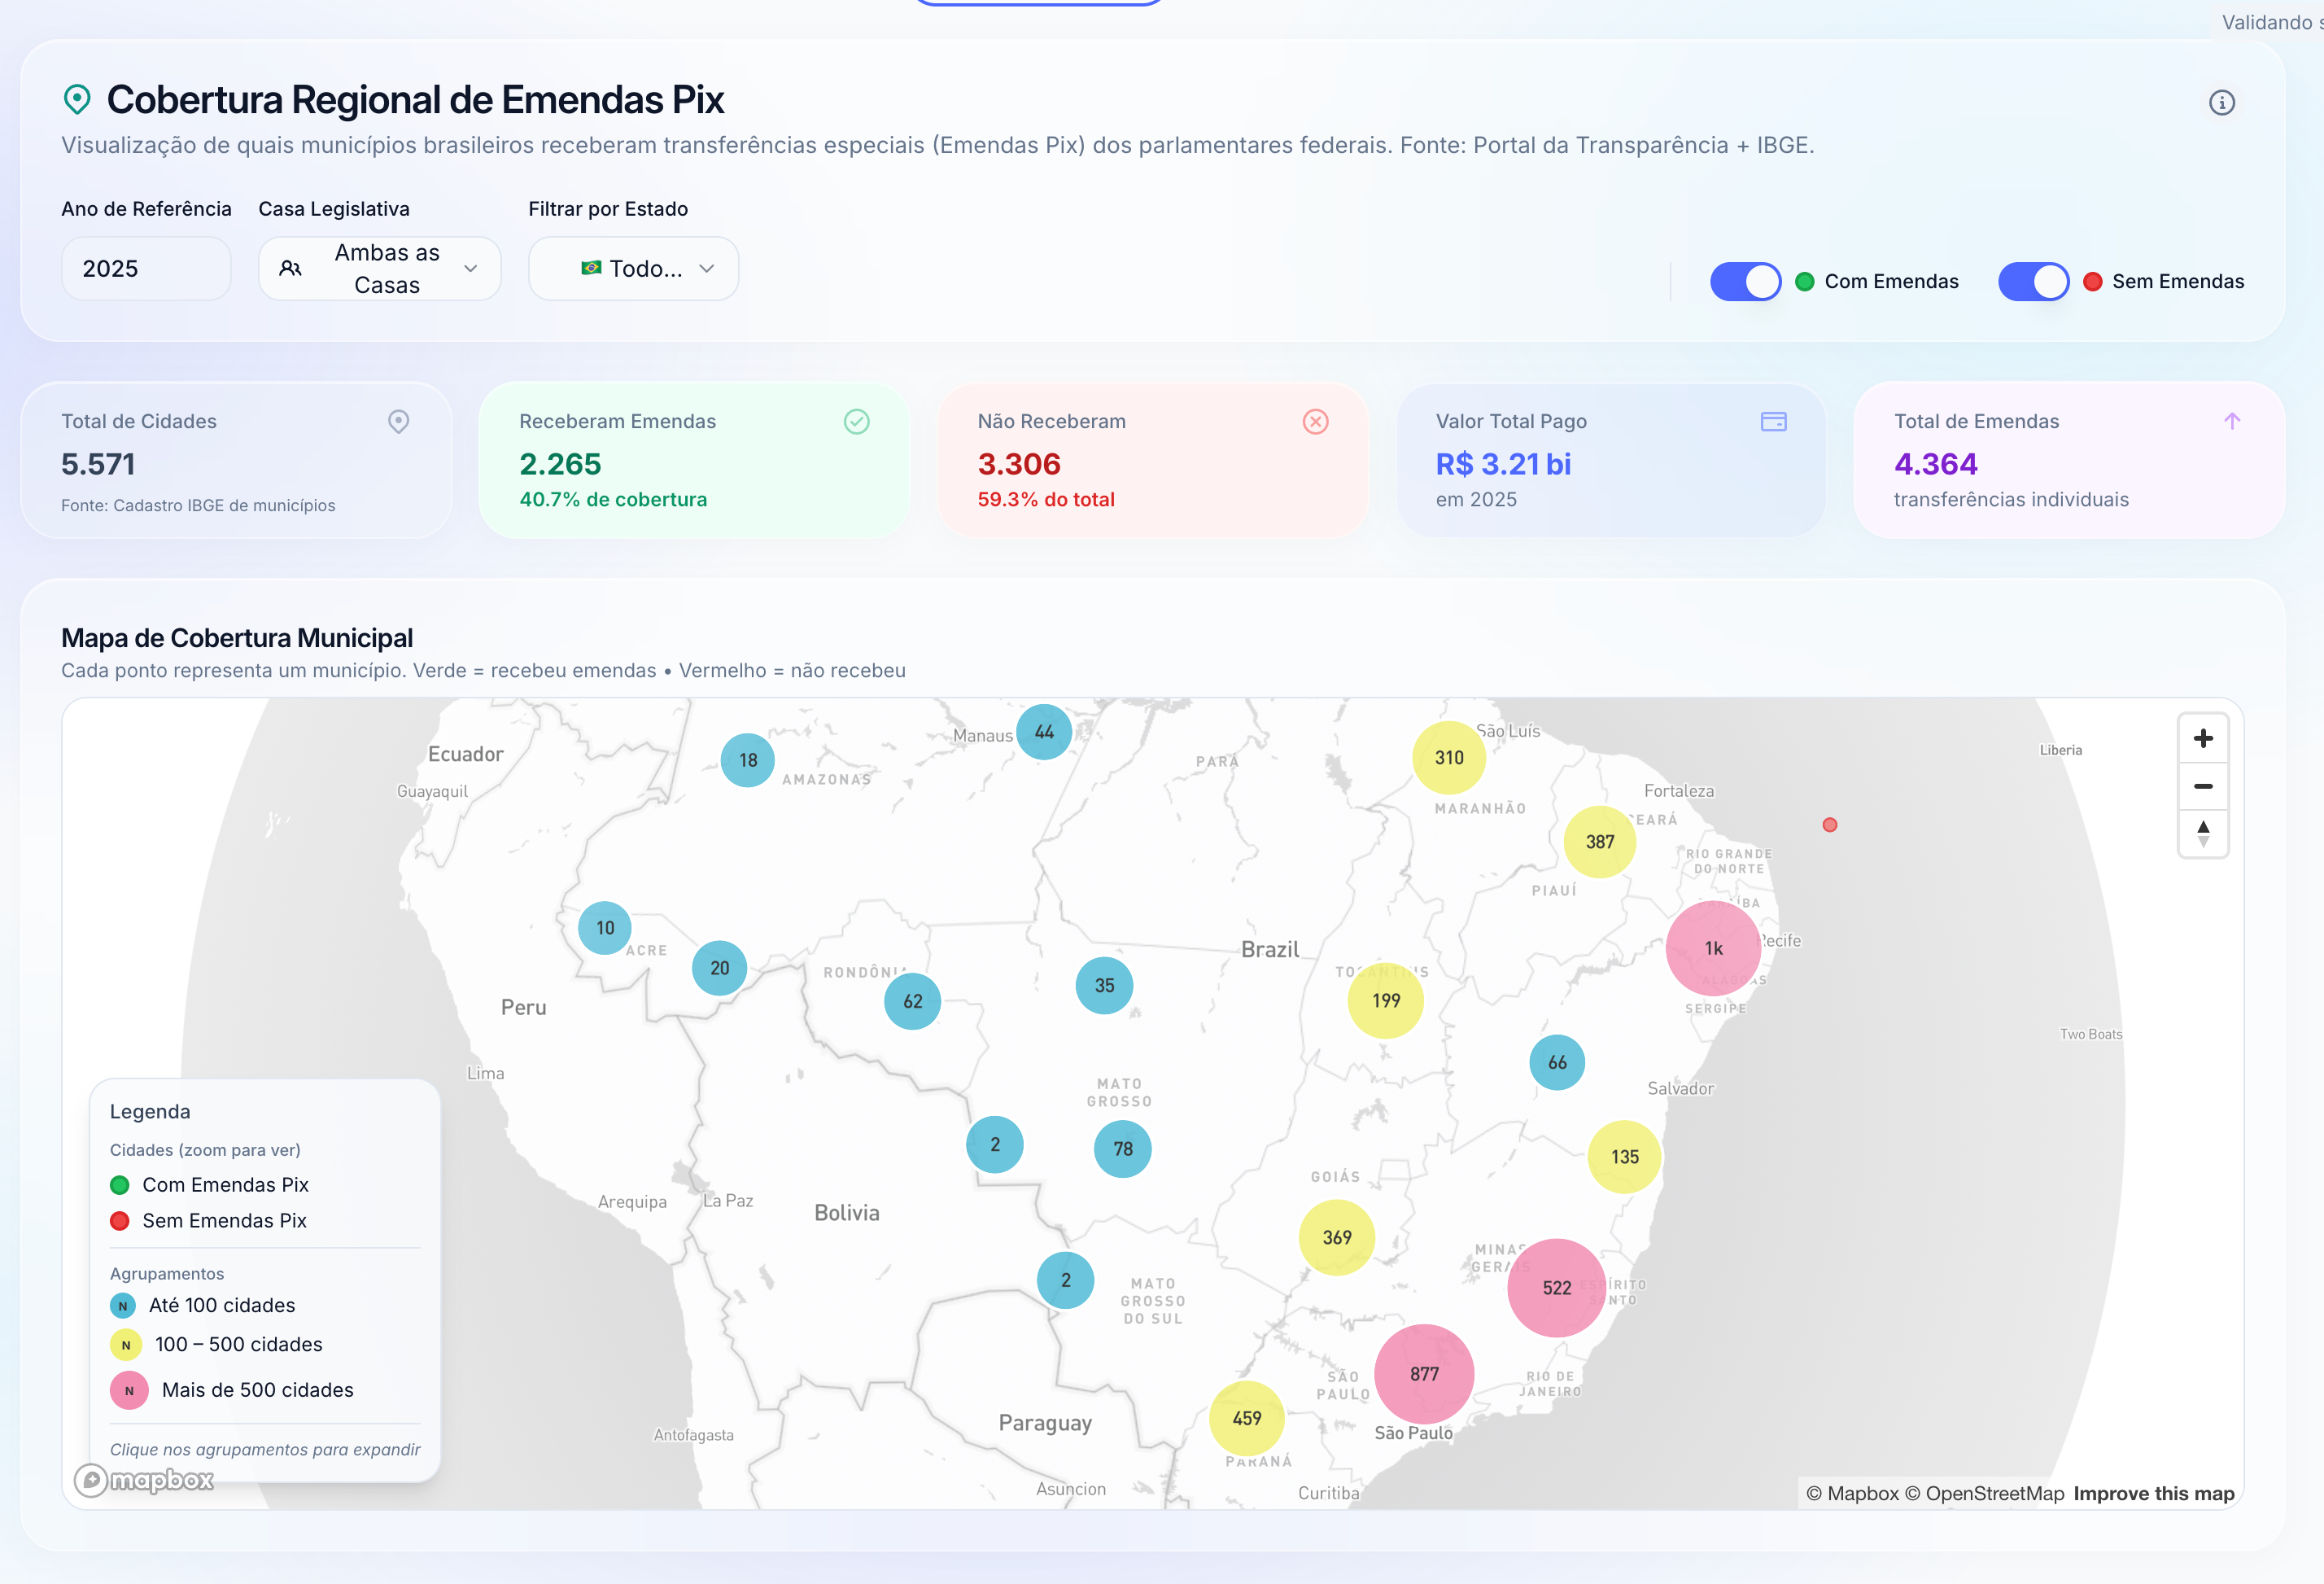Toggle the Sem Emendas switch

[x=2033, y=282]
